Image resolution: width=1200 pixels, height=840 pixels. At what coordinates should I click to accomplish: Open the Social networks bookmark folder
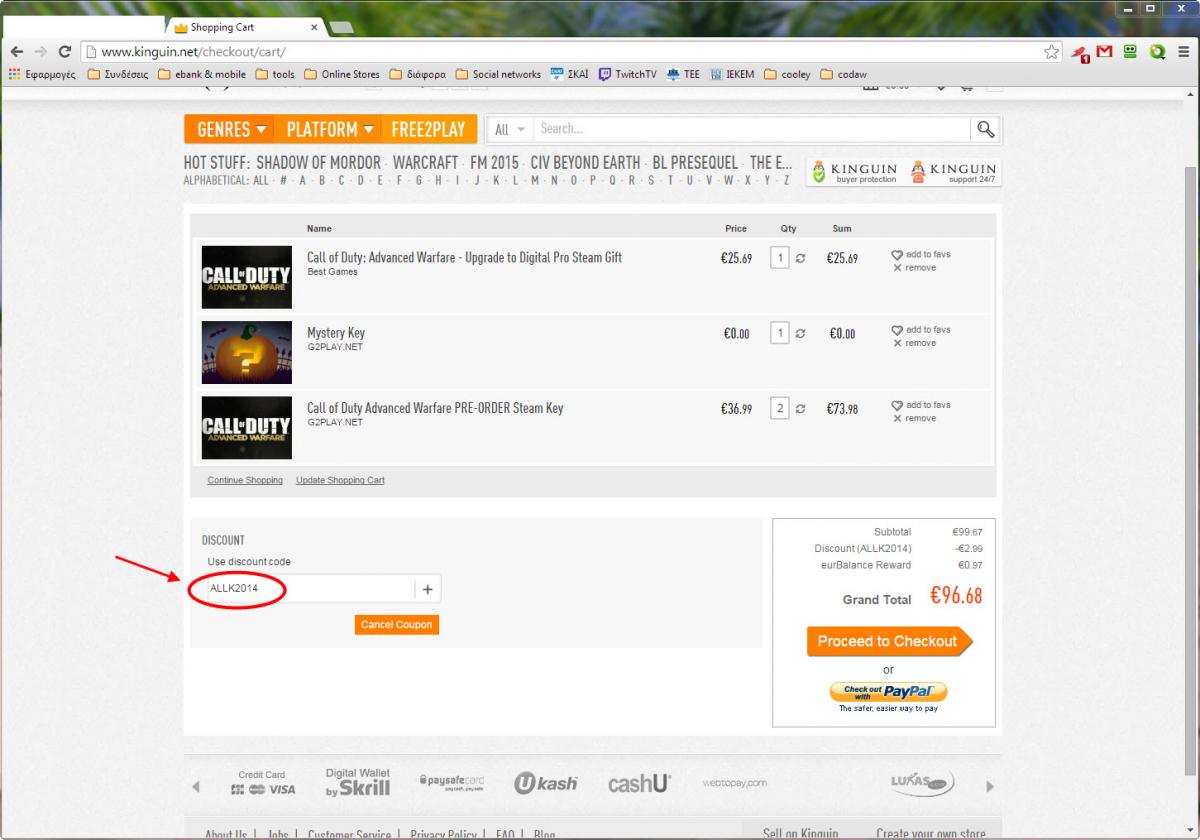tap(497, 74)
